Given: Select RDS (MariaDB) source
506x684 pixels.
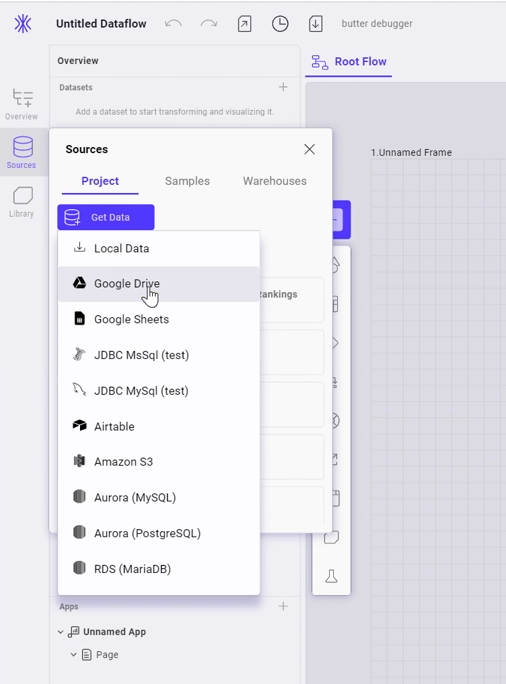Looking at the screenshot, I should click(x=159, y=569).
